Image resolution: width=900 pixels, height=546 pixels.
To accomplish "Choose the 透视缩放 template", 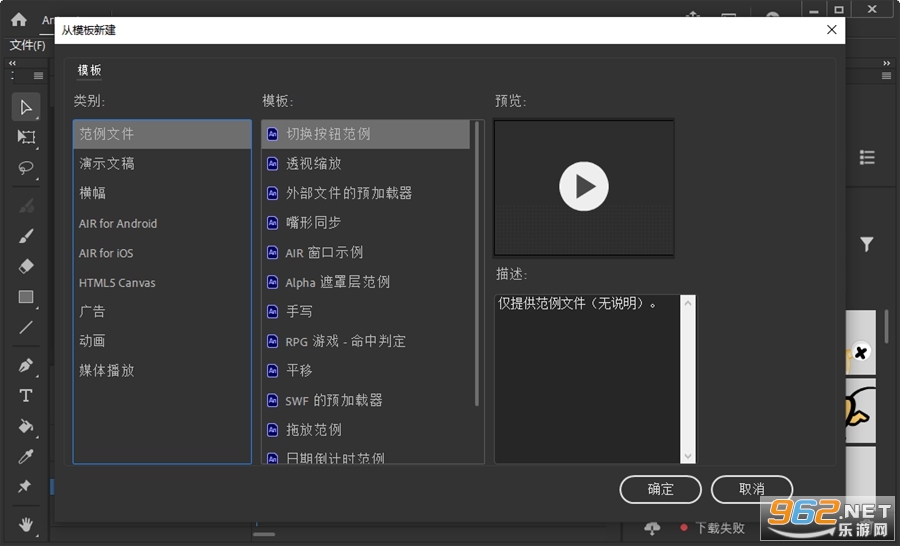I will point(366,164).
